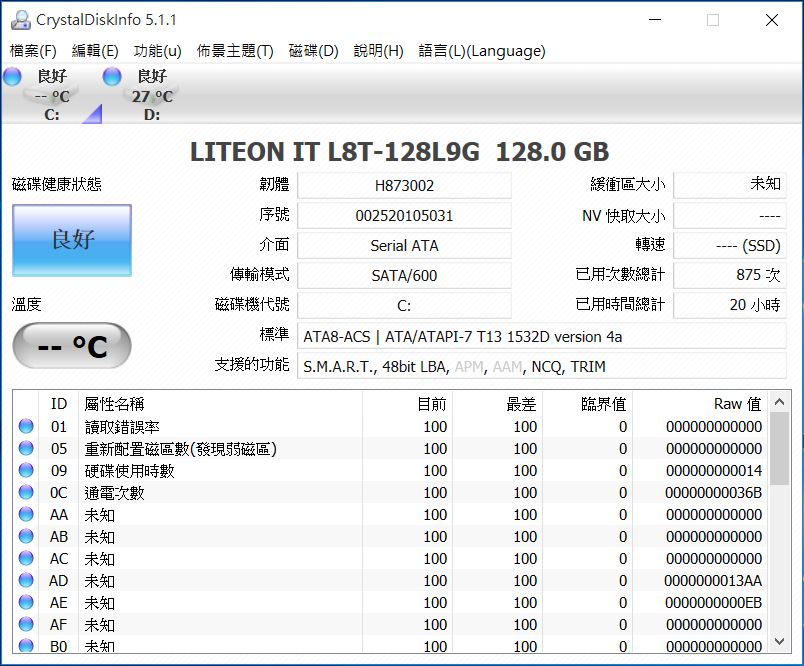This screenshot has width=804, height=666.
Task: Click the status orb for attribute AB
Action: click(26, 536)
